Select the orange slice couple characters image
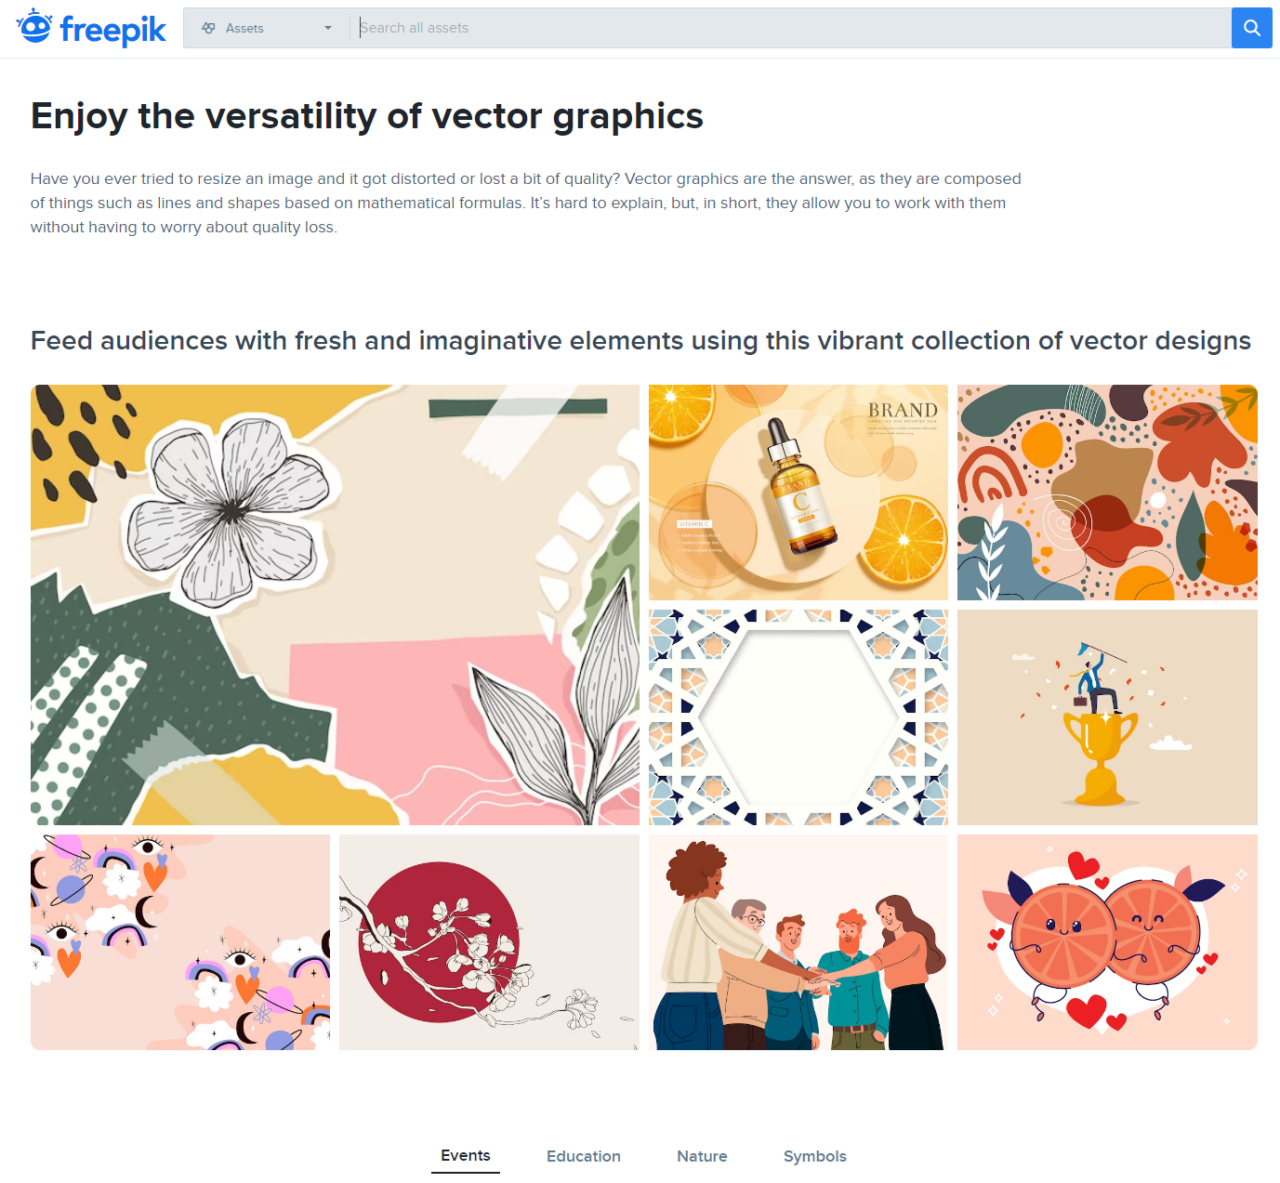 1107,941
